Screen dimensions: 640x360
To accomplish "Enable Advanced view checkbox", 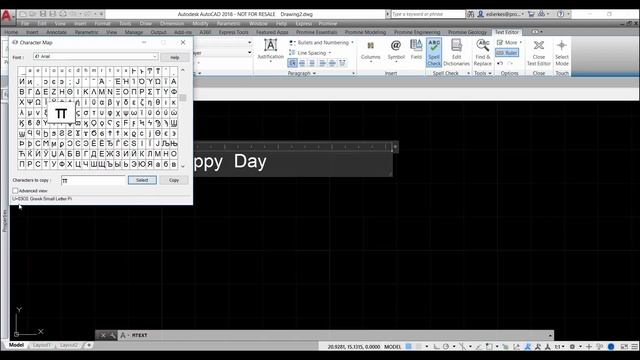I will 15,191.
